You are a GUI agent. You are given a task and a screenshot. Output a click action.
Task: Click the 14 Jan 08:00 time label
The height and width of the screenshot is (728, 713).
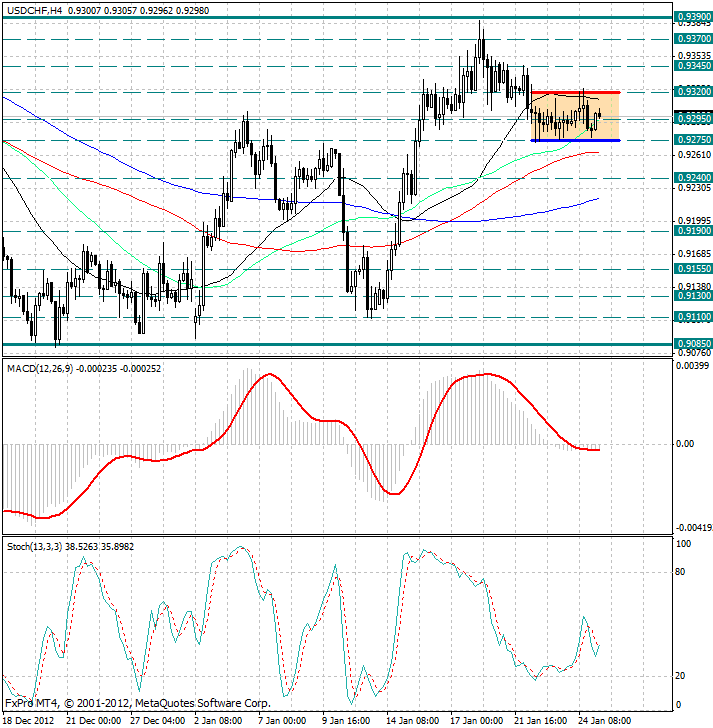coord(413,721)
